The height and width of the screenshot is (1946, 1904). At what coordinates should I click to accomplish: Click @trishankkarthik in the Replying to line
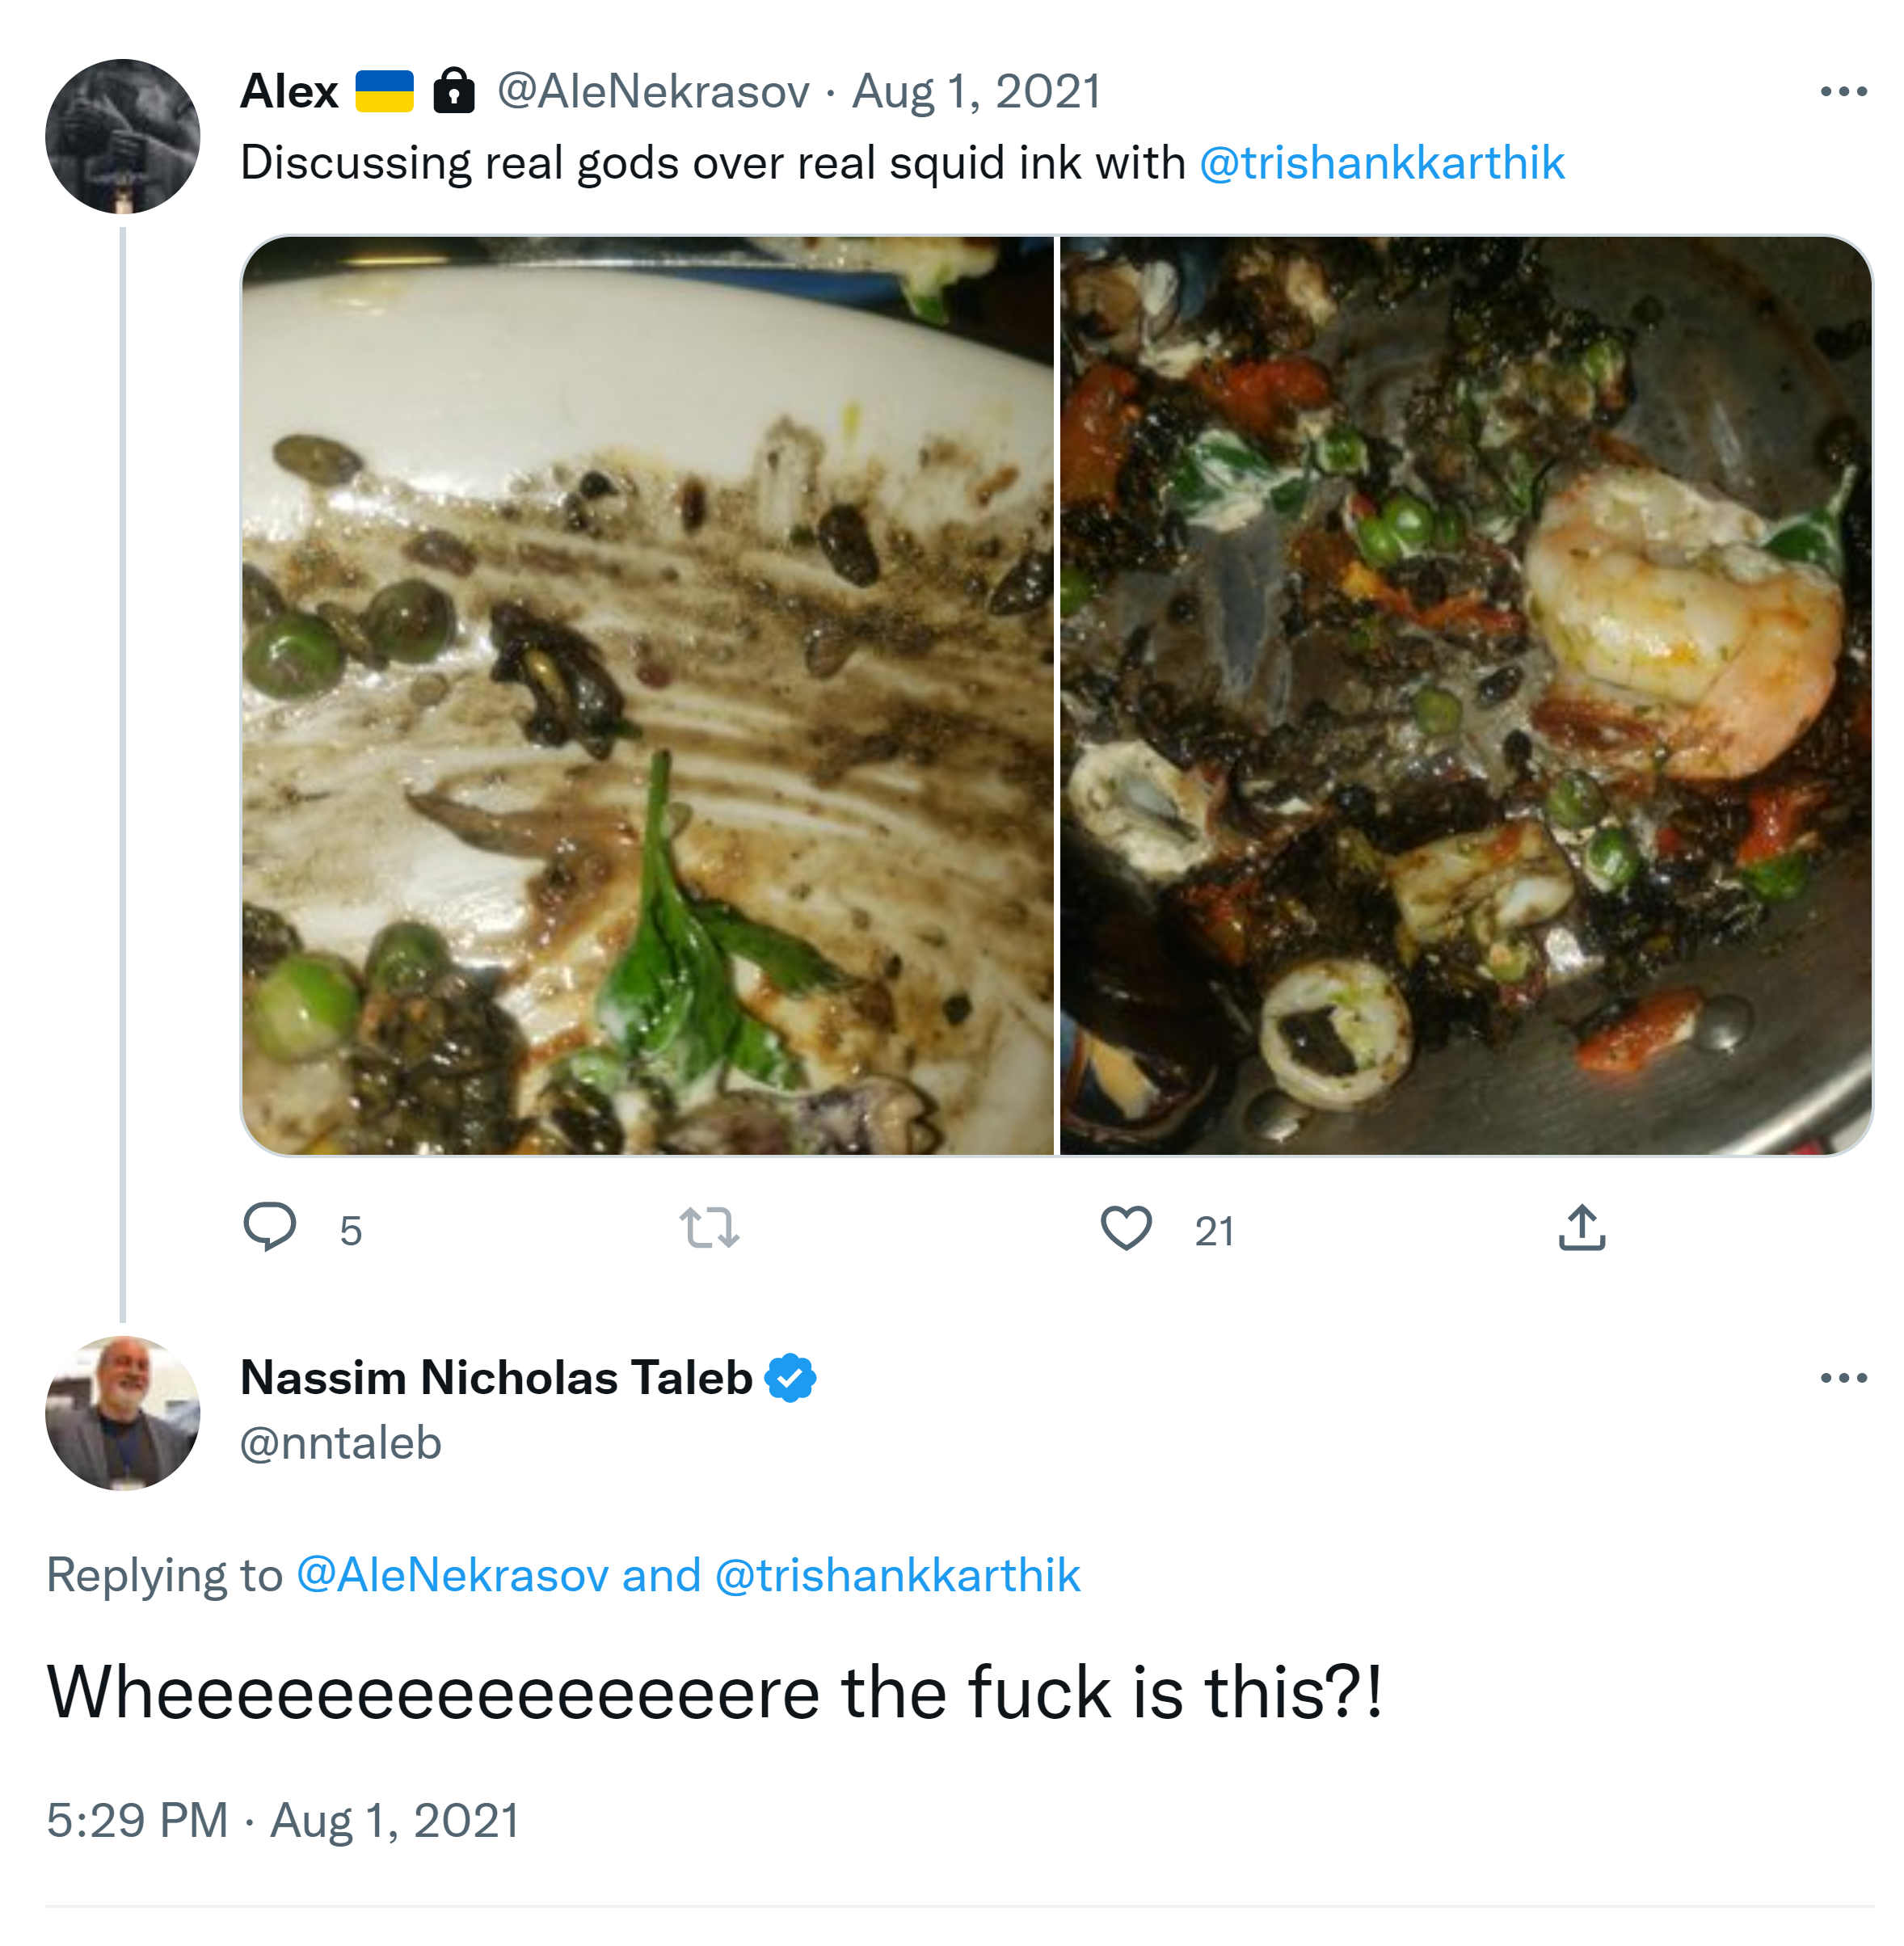(897, 1575)
